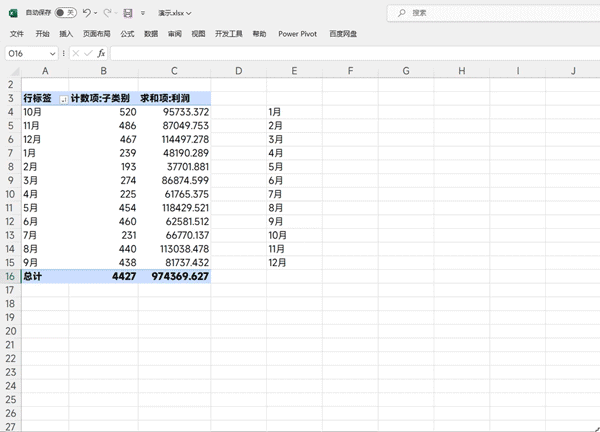Switch to the Power Pivot tab

[x=297, y=34]
